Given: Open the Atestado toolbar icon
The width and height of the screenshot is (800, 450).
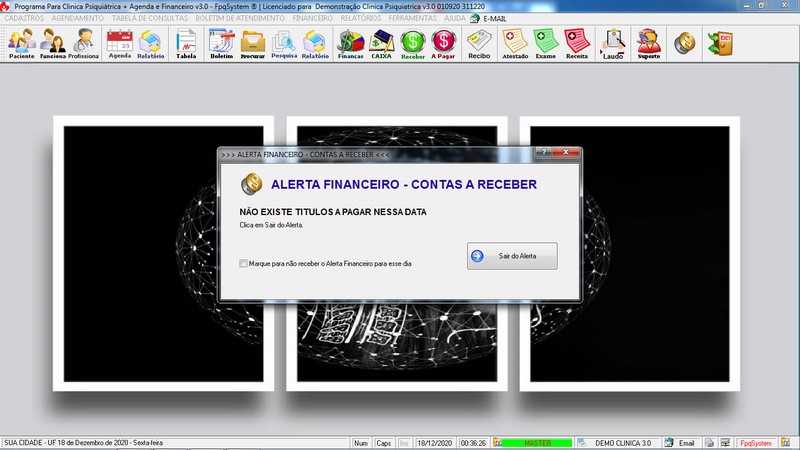Looking at the screenshot, I should pyautogui.click(x=515, y=44).
